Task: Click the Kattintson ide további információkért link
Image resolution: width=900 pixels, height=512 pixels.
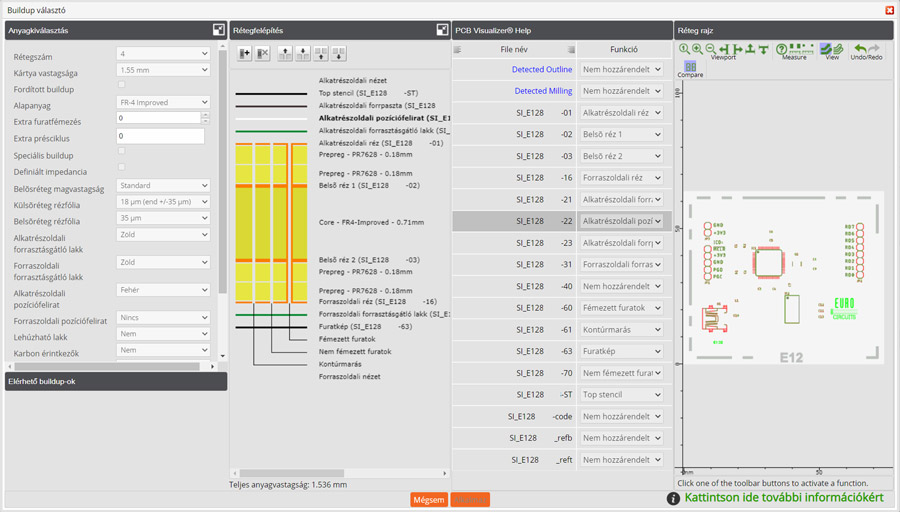Action: click(x=783, y=498)
